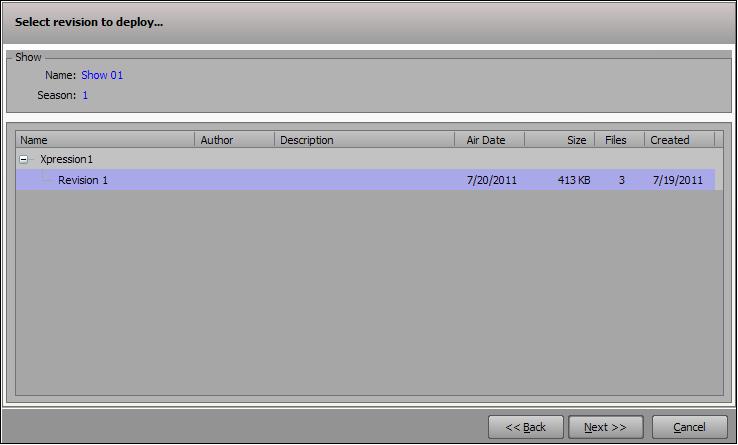Sort by the Description column header
The image size is (738, 445).
pyautogui.click(x=364, y=140)
